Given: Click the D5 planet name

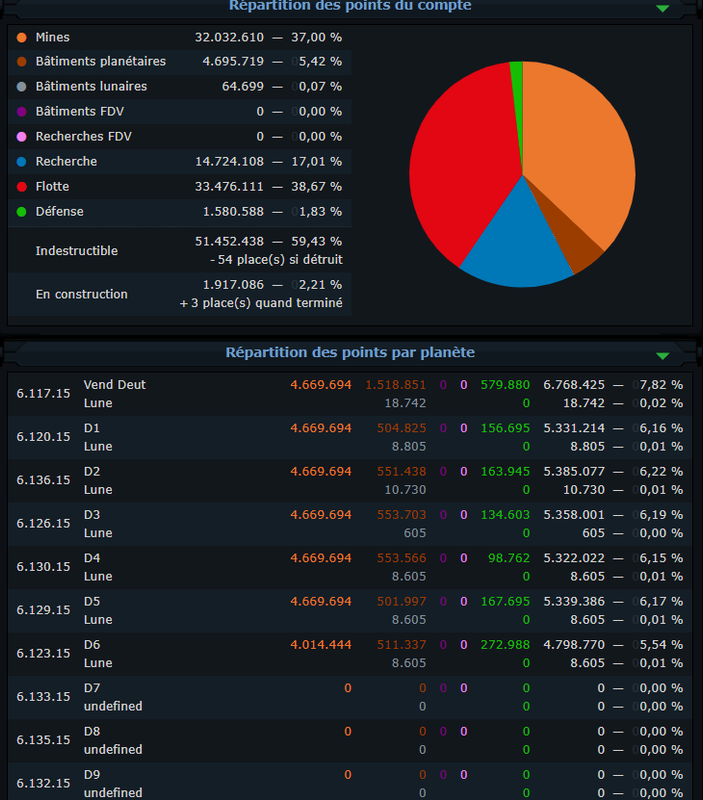Looking at the screenshot, I should tap(92, 602).
